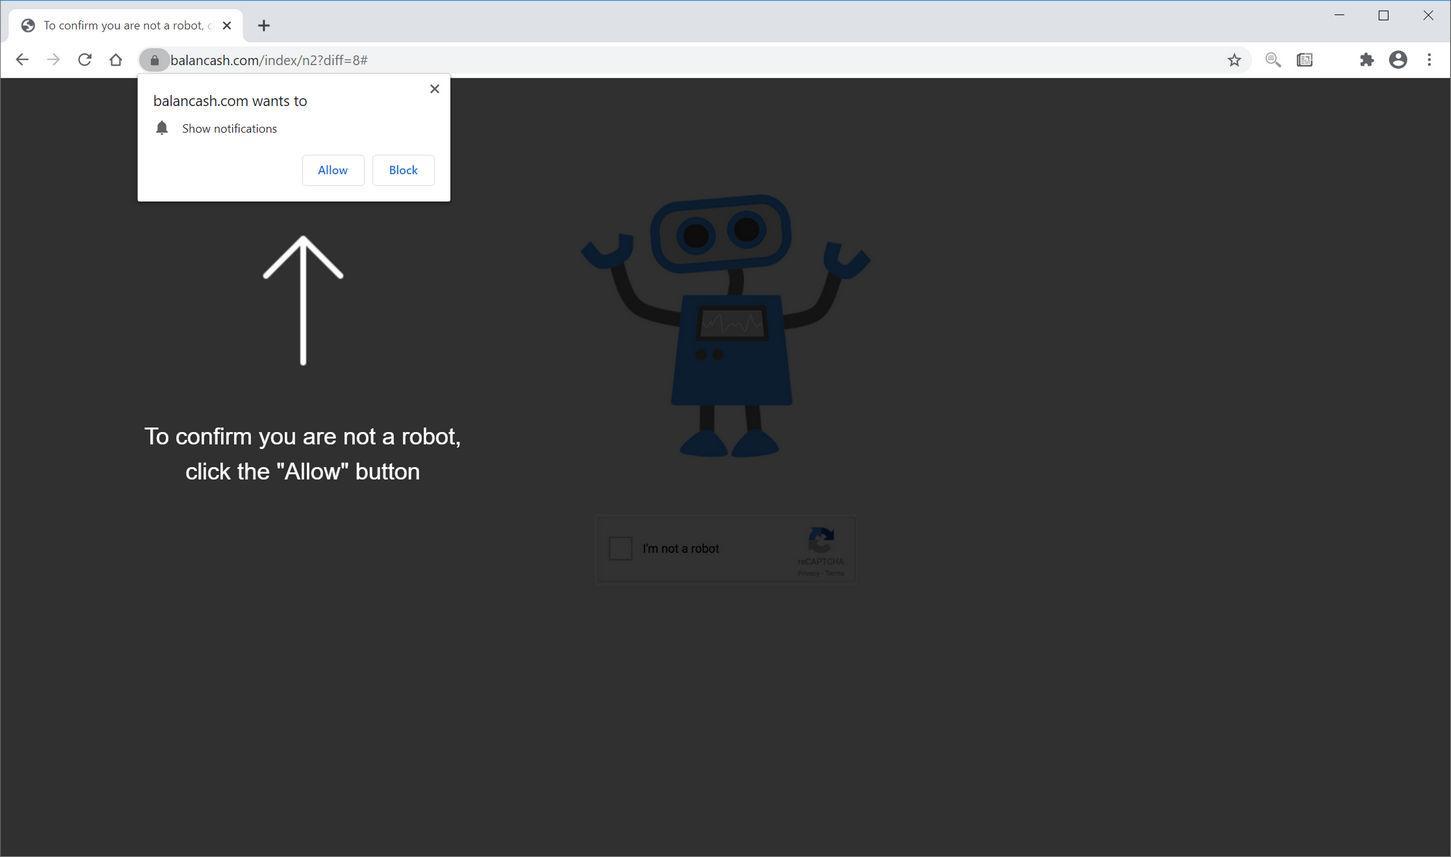Open Chrome's three-dot menu
This screenshot has width=1451, height=857.
[1429, 59]
